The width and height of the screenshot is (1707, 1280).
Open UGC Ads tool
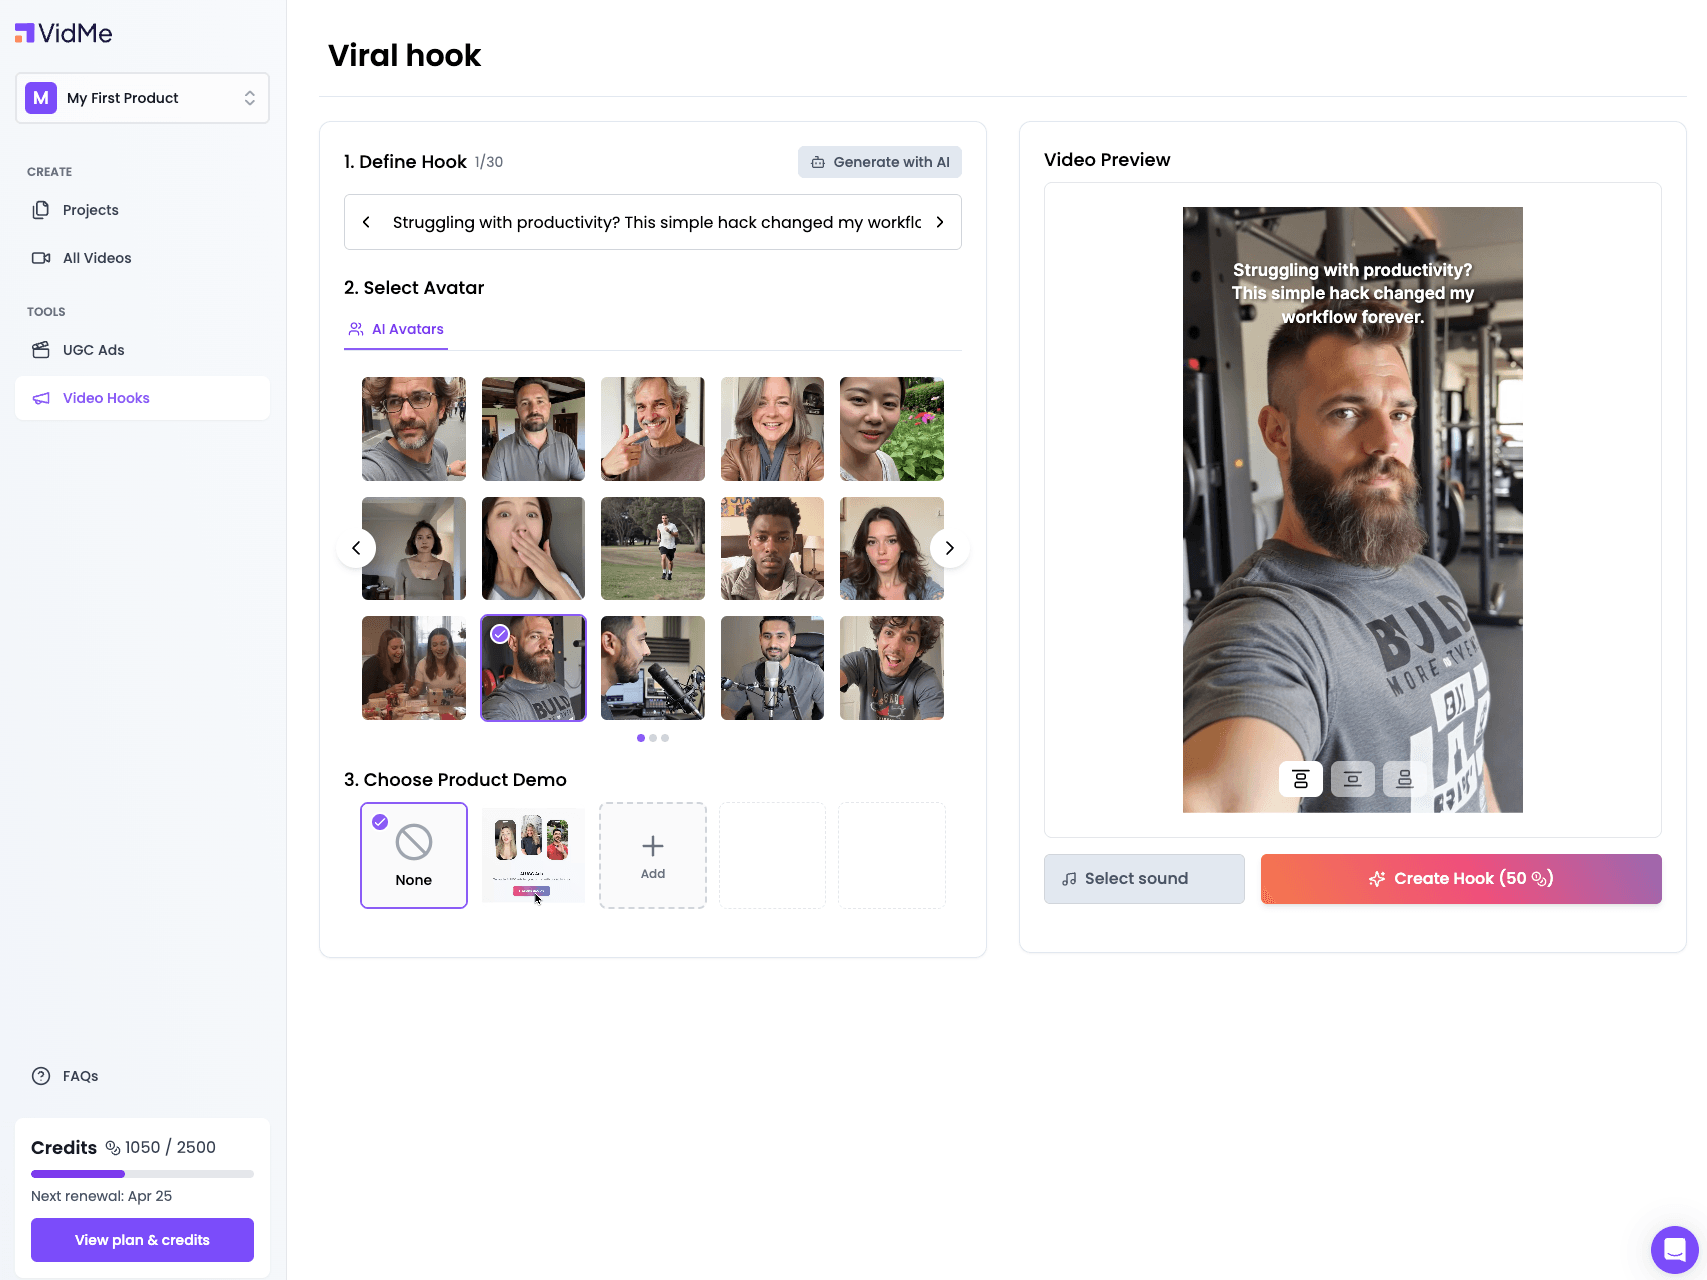(x=93, y=350)
